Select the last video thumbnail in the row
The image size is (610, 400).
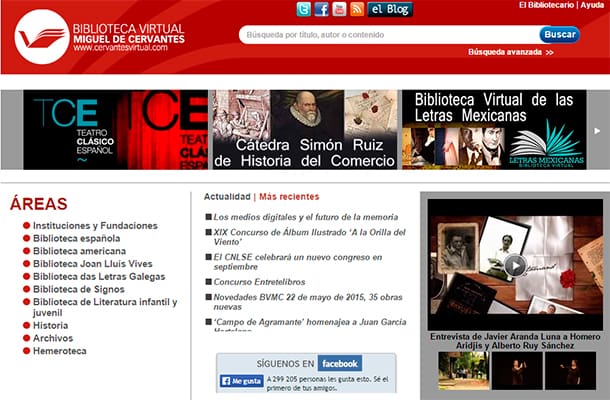[570, 371]
